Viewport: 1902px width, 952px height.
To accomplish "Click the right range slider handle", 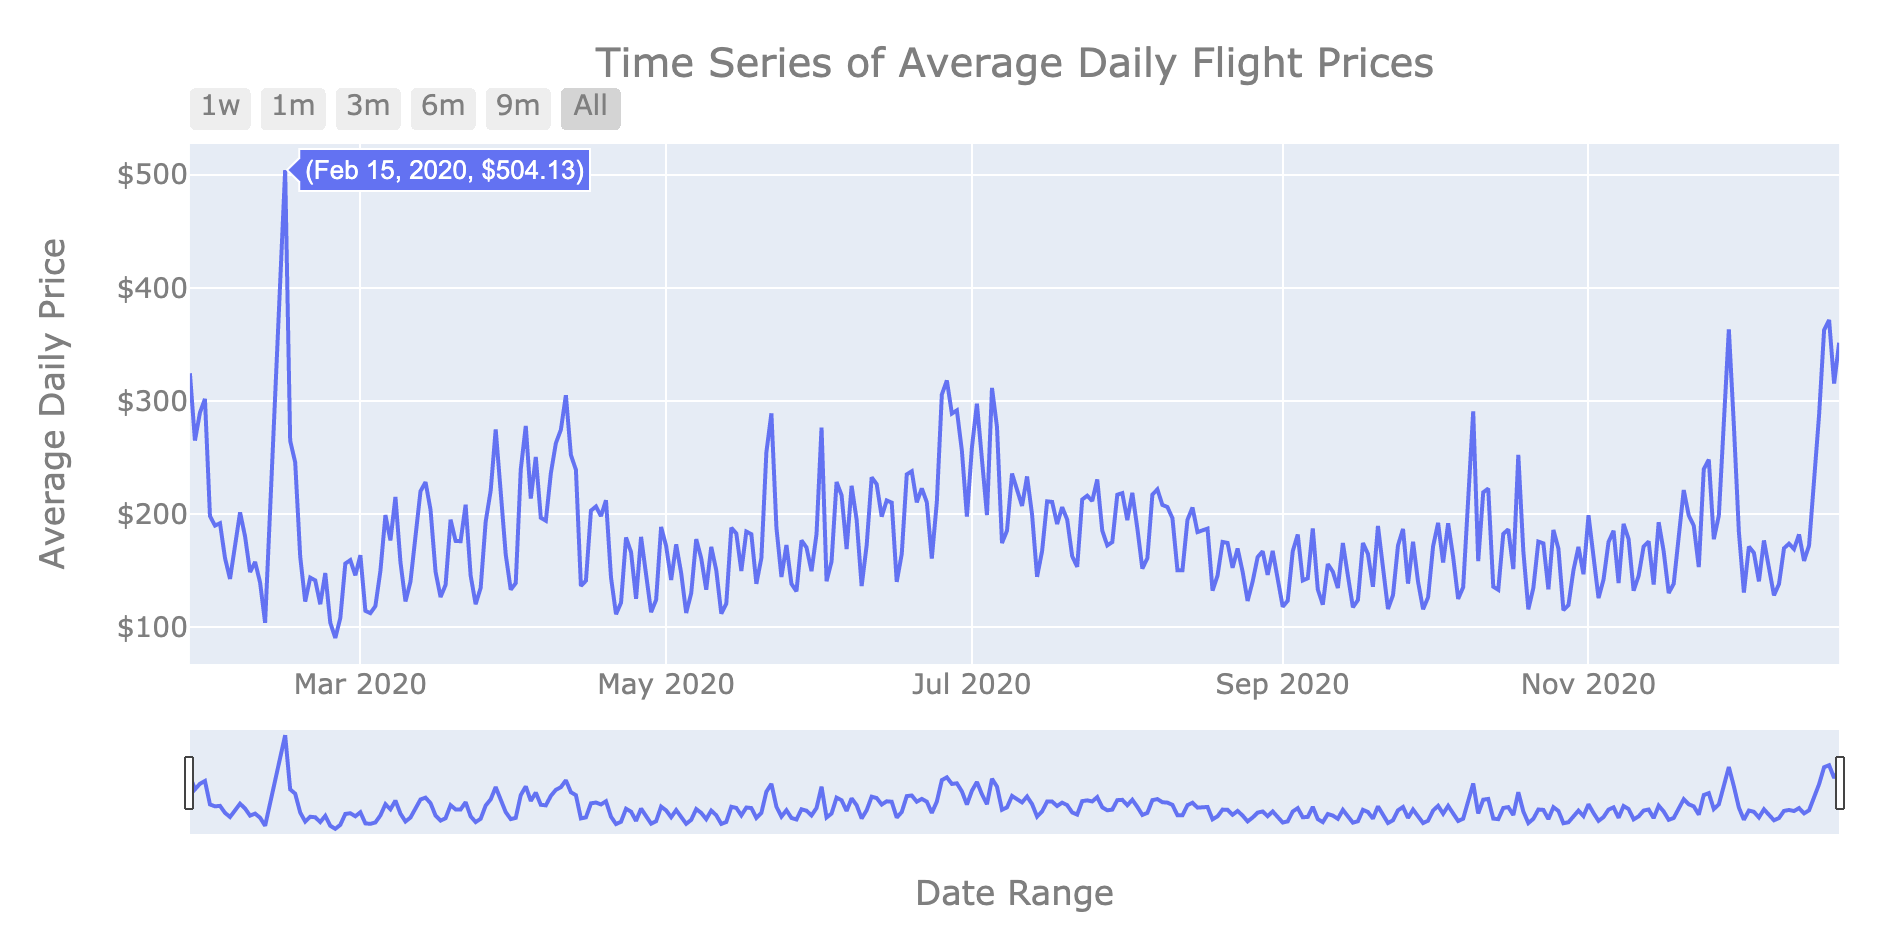I will pos(1839,783).
